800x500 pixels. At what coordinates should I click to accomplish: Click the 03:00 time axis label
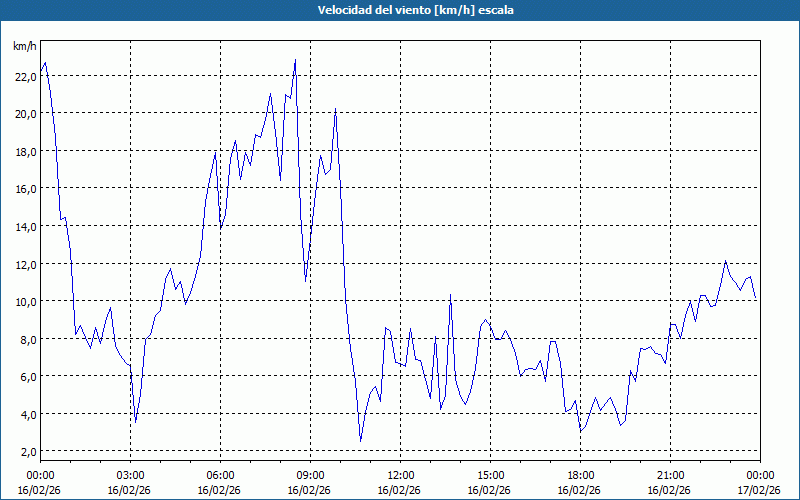tap(130, 475)
